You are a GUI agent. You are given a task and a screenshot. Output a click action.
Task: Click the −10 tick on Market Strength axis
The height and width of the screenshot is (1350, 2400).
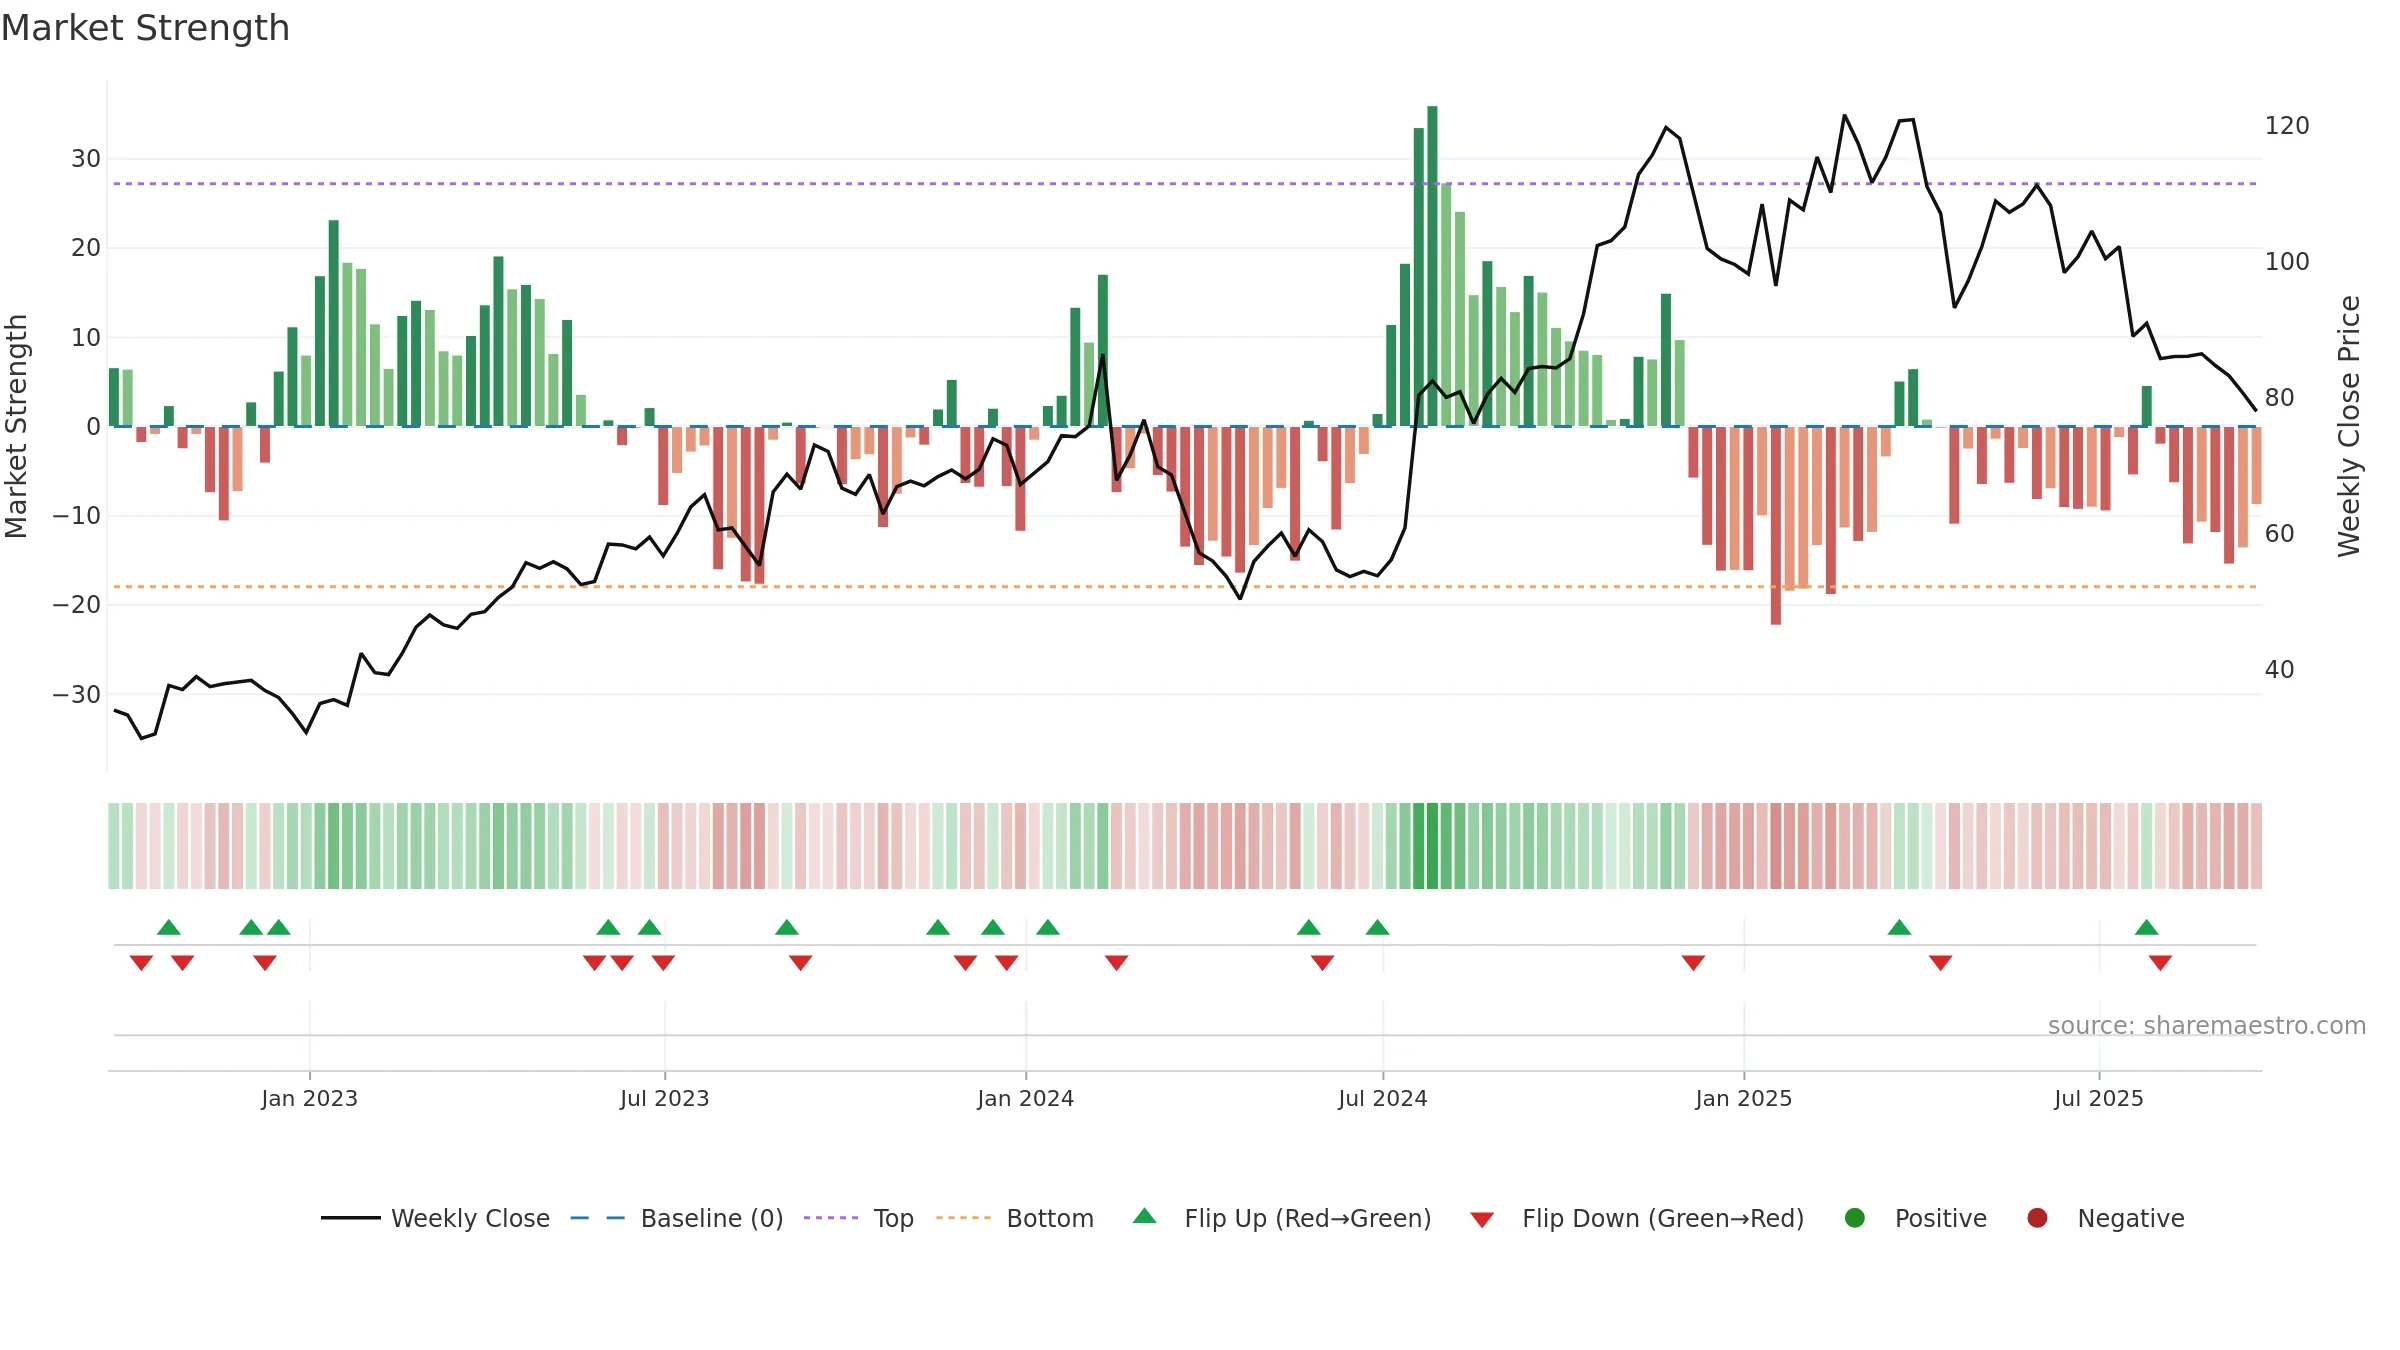coord(77,516)
